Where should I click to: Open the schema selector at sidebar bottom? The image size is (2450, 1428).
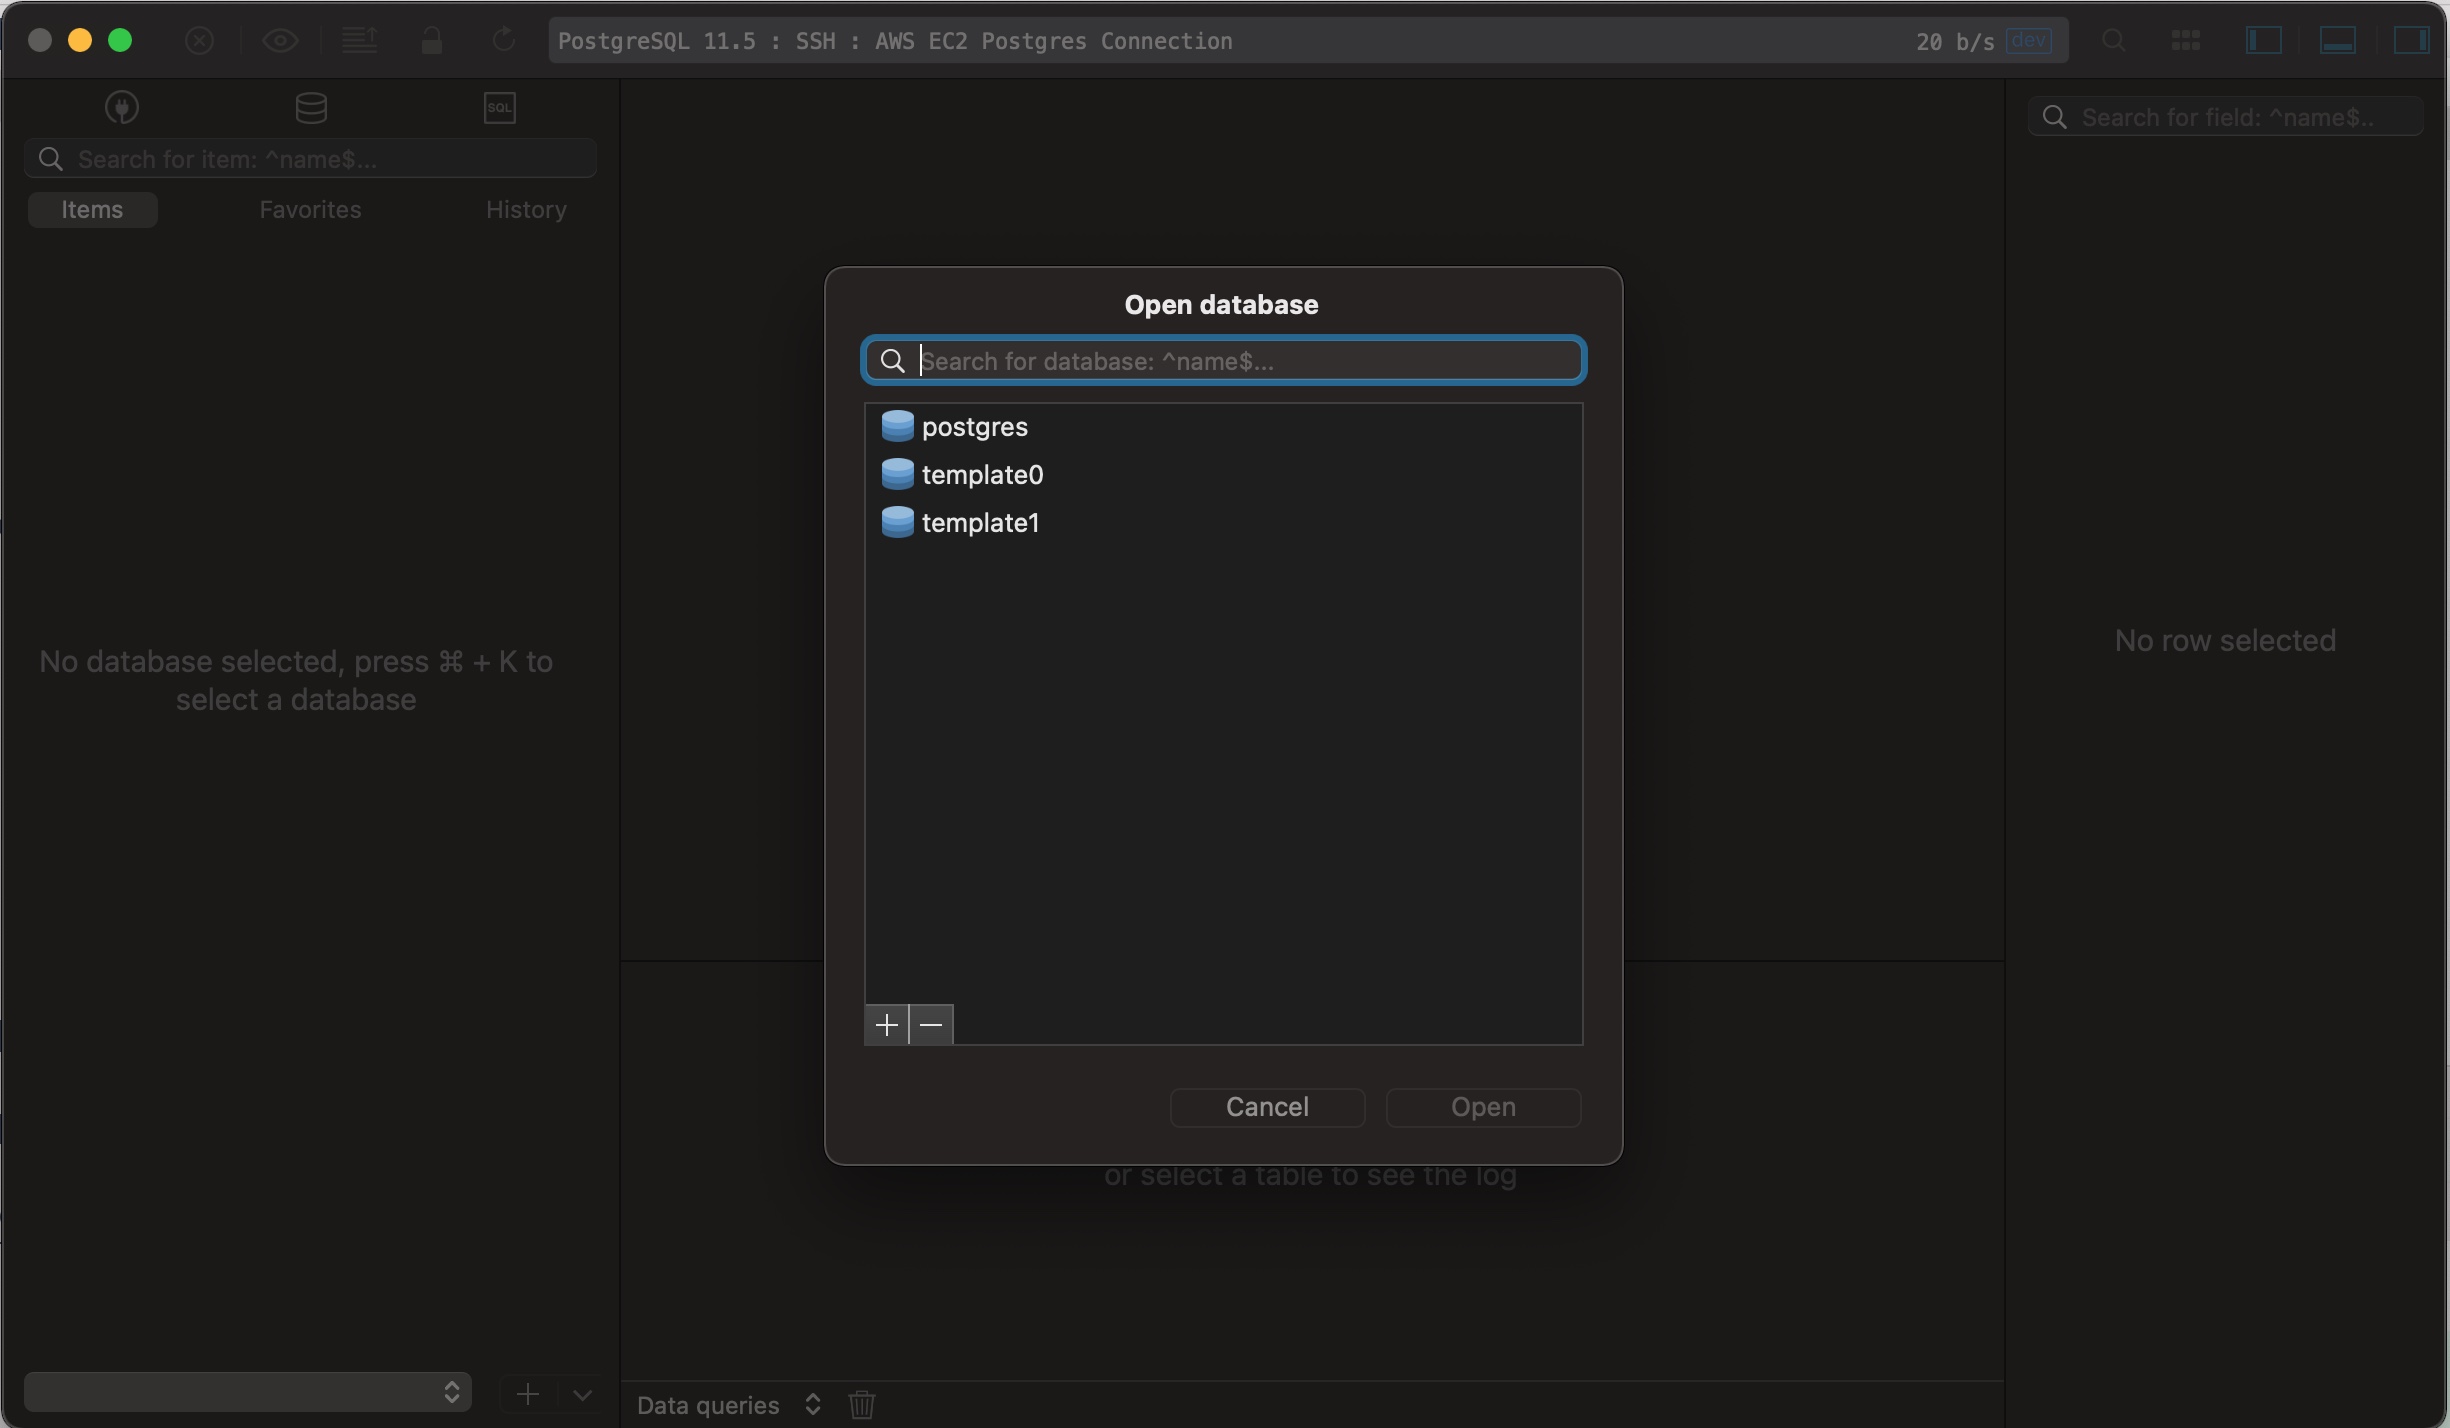tap(247, 1392)
